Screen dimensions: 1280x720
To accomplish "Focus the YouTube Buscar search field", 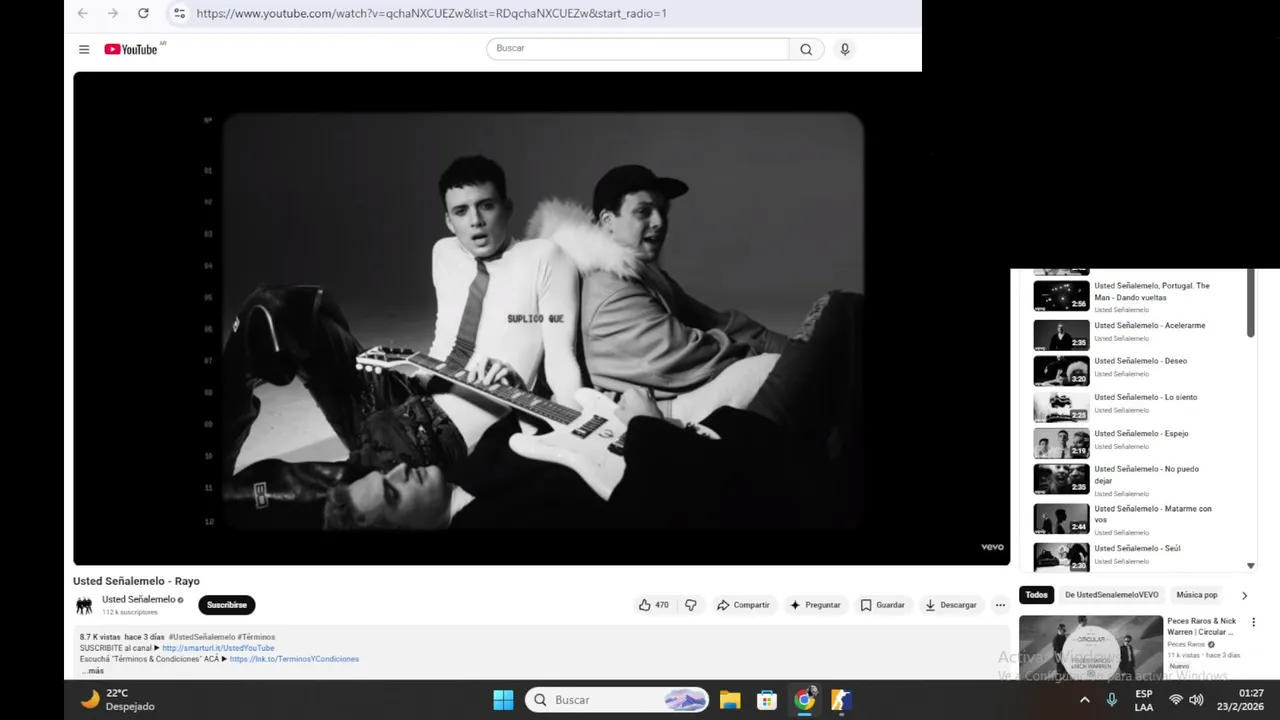I will coord(637,49).
